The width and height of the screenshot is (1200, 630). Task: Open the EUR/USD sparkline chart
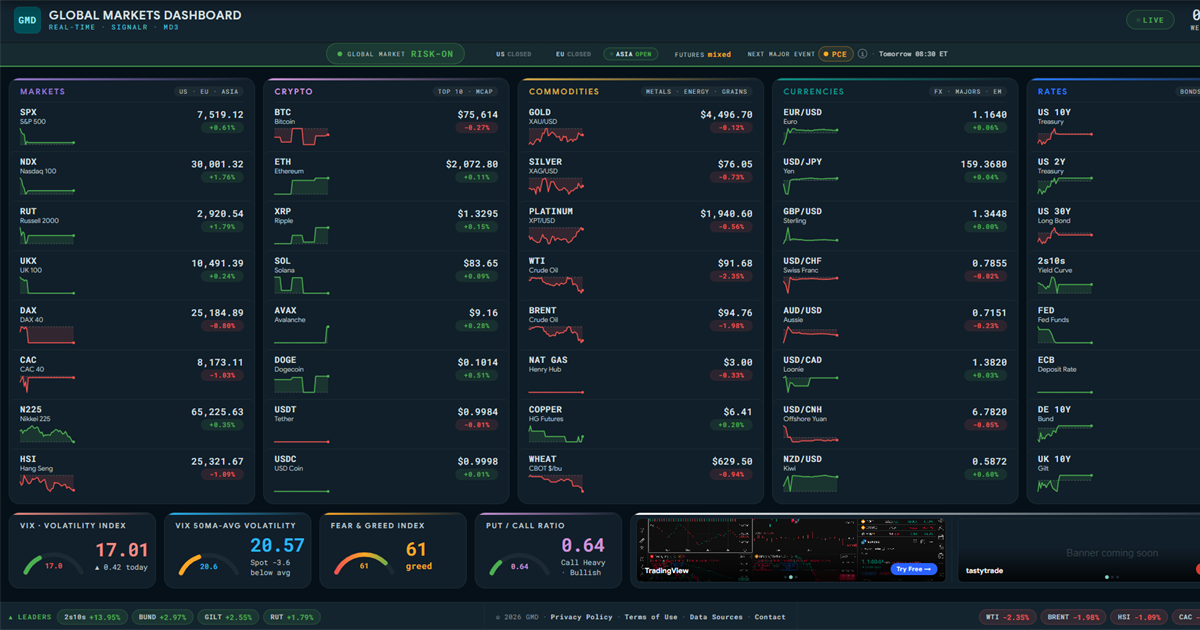click(x=811, y=135)
